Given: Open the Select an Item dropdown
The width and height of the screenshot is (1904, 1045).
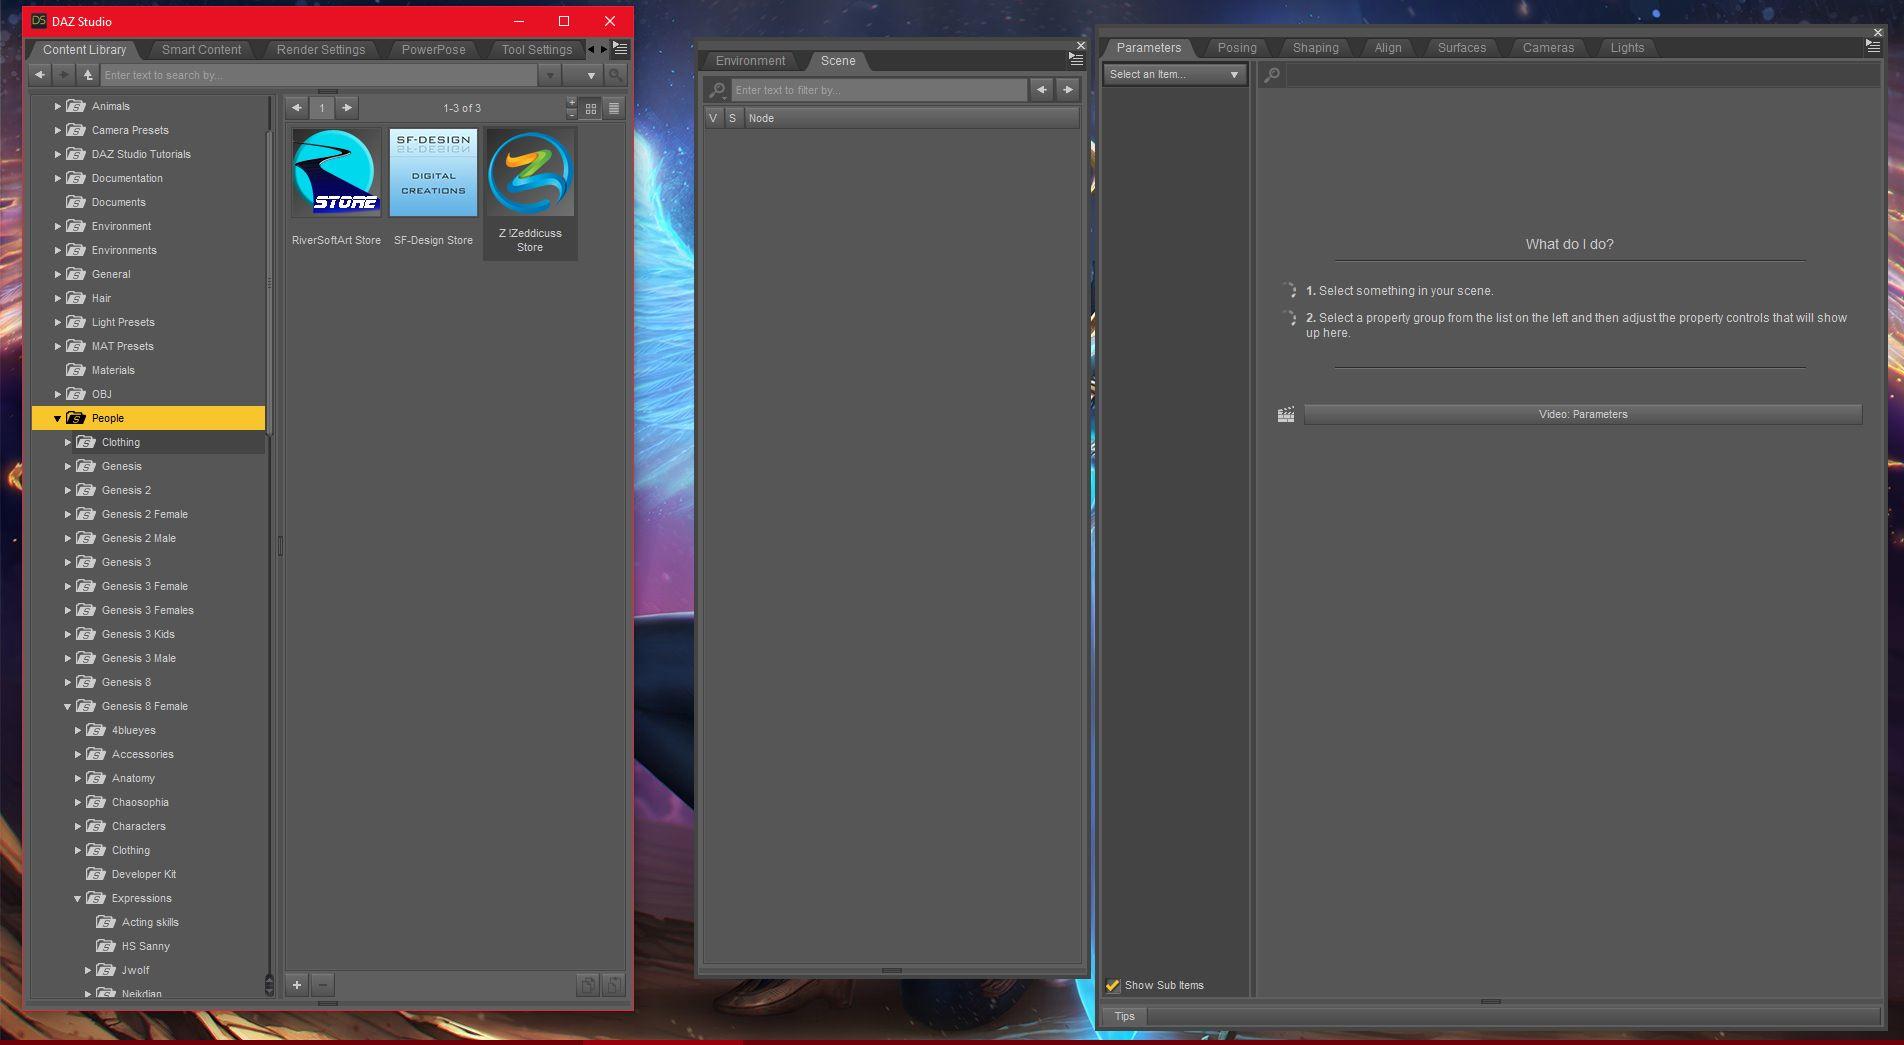Looking at the screenshot, I should (x=1174, y=75).
